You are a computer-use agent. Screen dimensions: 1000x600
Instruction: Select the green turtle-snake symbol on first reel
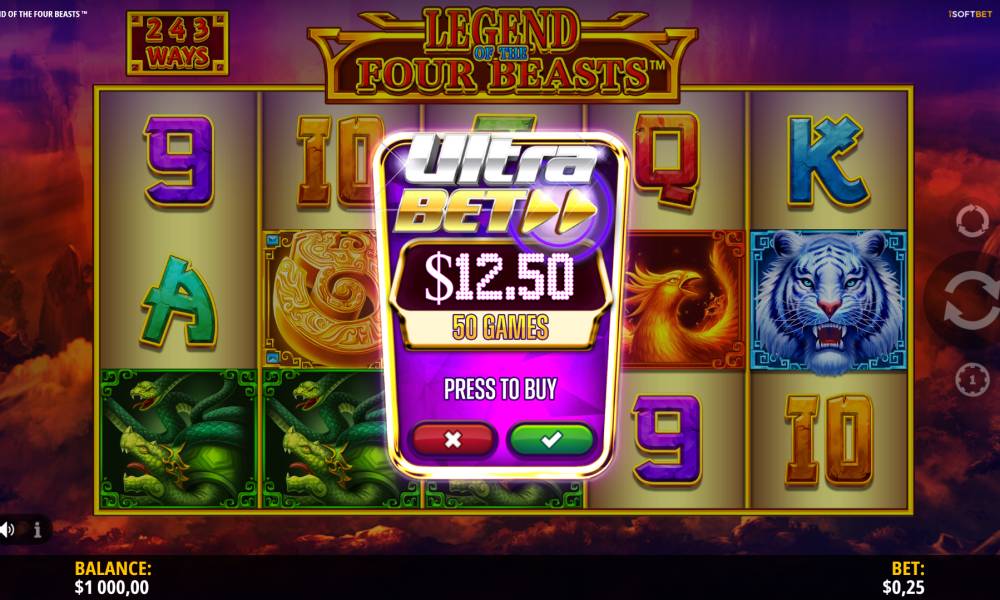coord(178,439)
